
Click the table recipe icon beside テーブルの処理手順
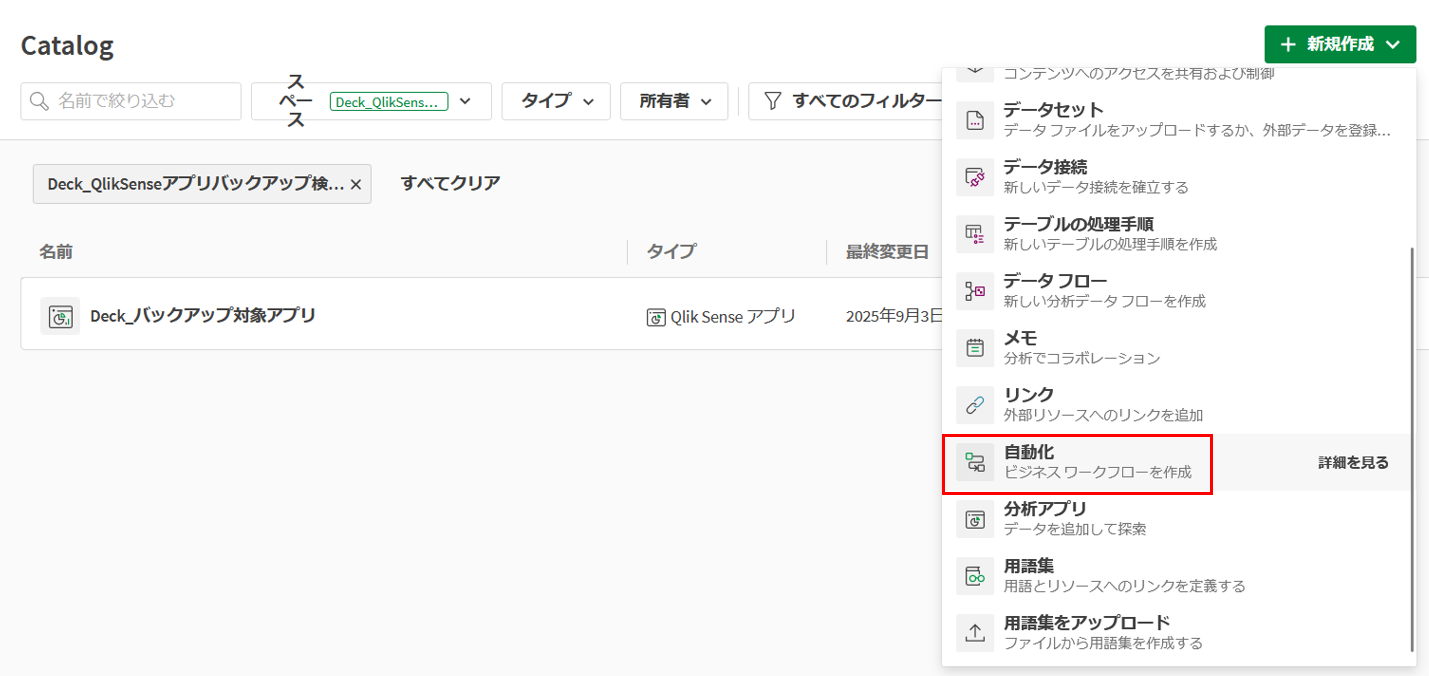(x=975, y=234)
